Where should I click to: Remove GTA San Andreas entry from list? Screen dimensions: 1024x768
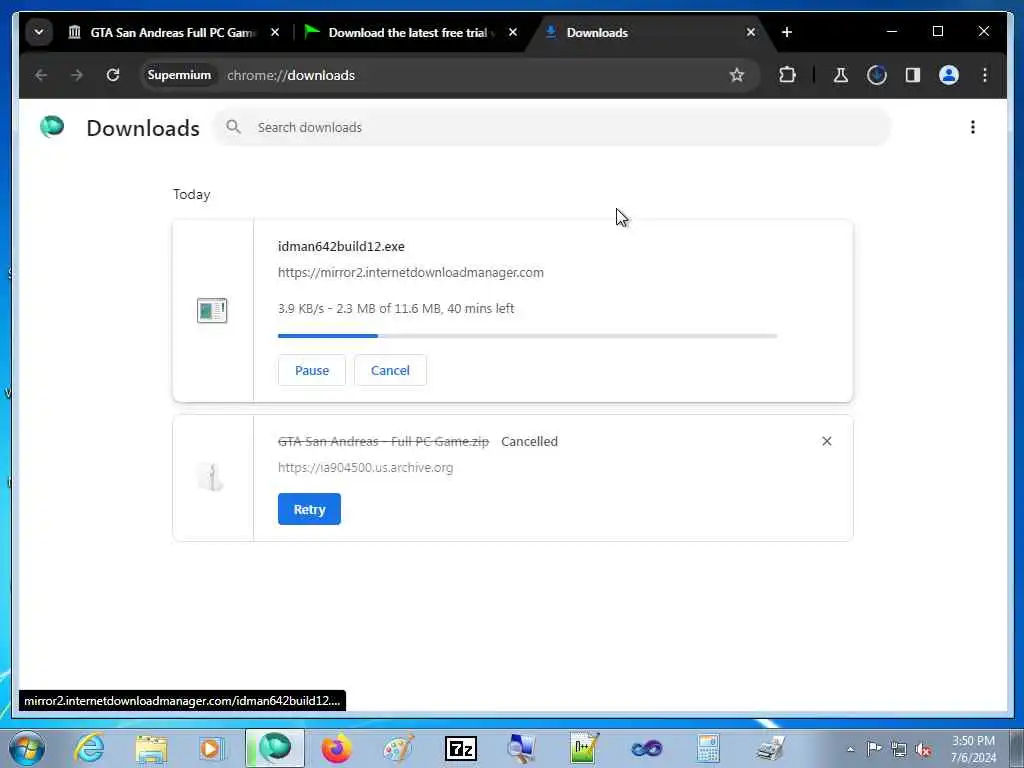click(827, 441)
